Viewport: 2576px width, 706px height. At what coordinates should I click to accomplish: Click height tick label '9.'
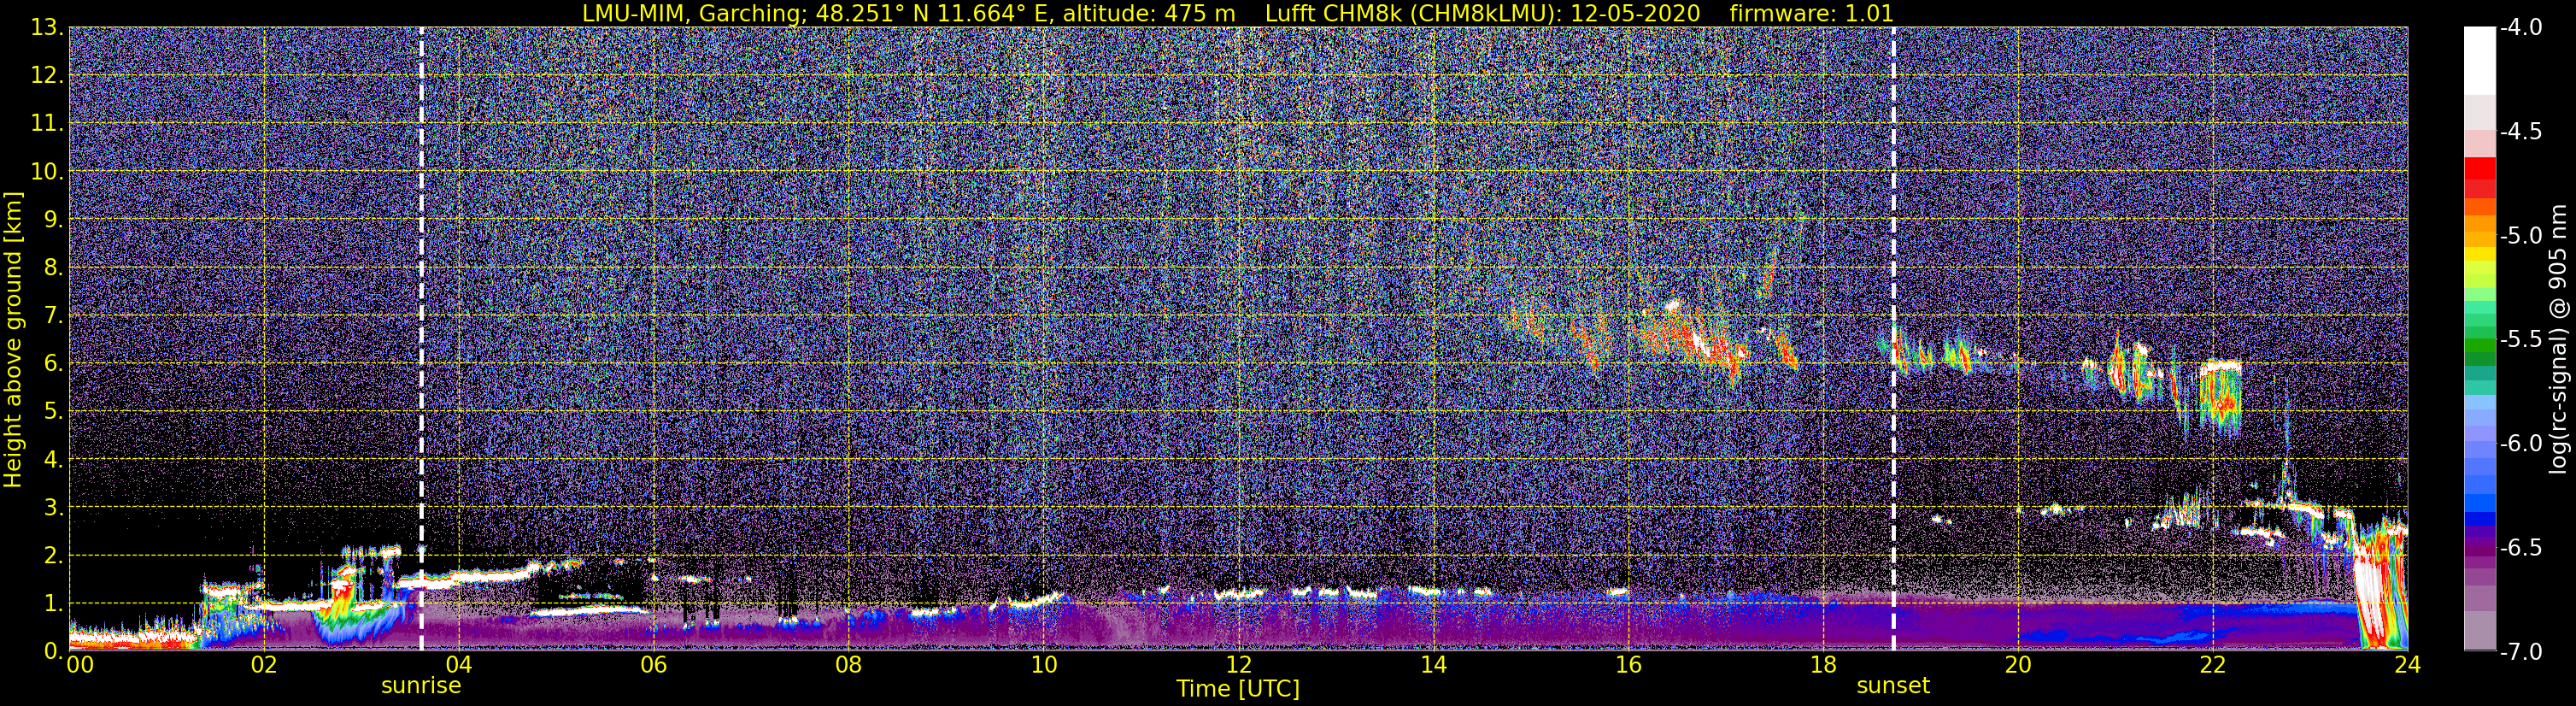pyautogui.click(x=53, y=220)
